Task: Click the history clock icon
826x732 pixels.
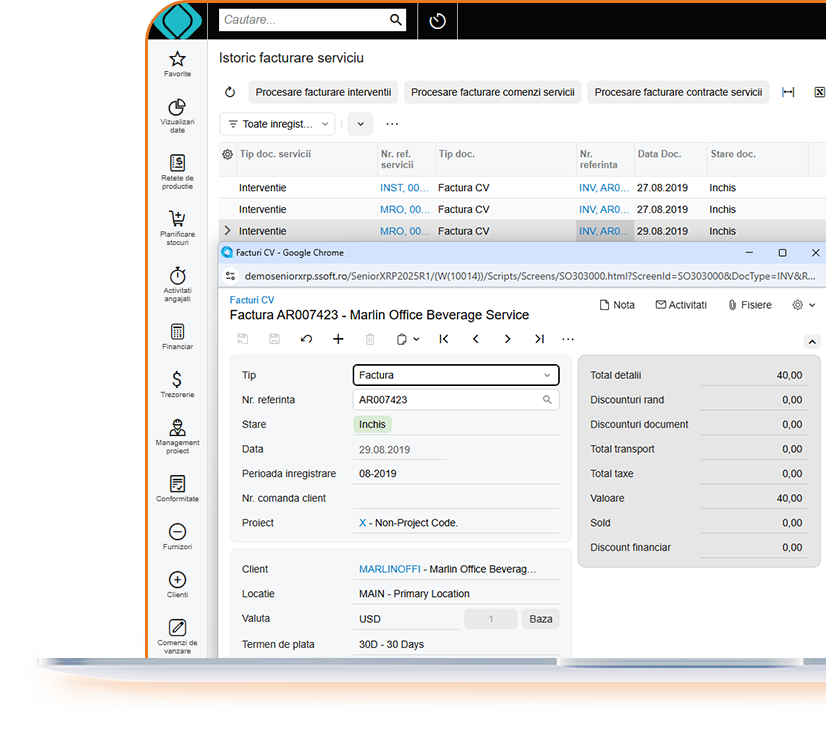Action: point(437,20)
